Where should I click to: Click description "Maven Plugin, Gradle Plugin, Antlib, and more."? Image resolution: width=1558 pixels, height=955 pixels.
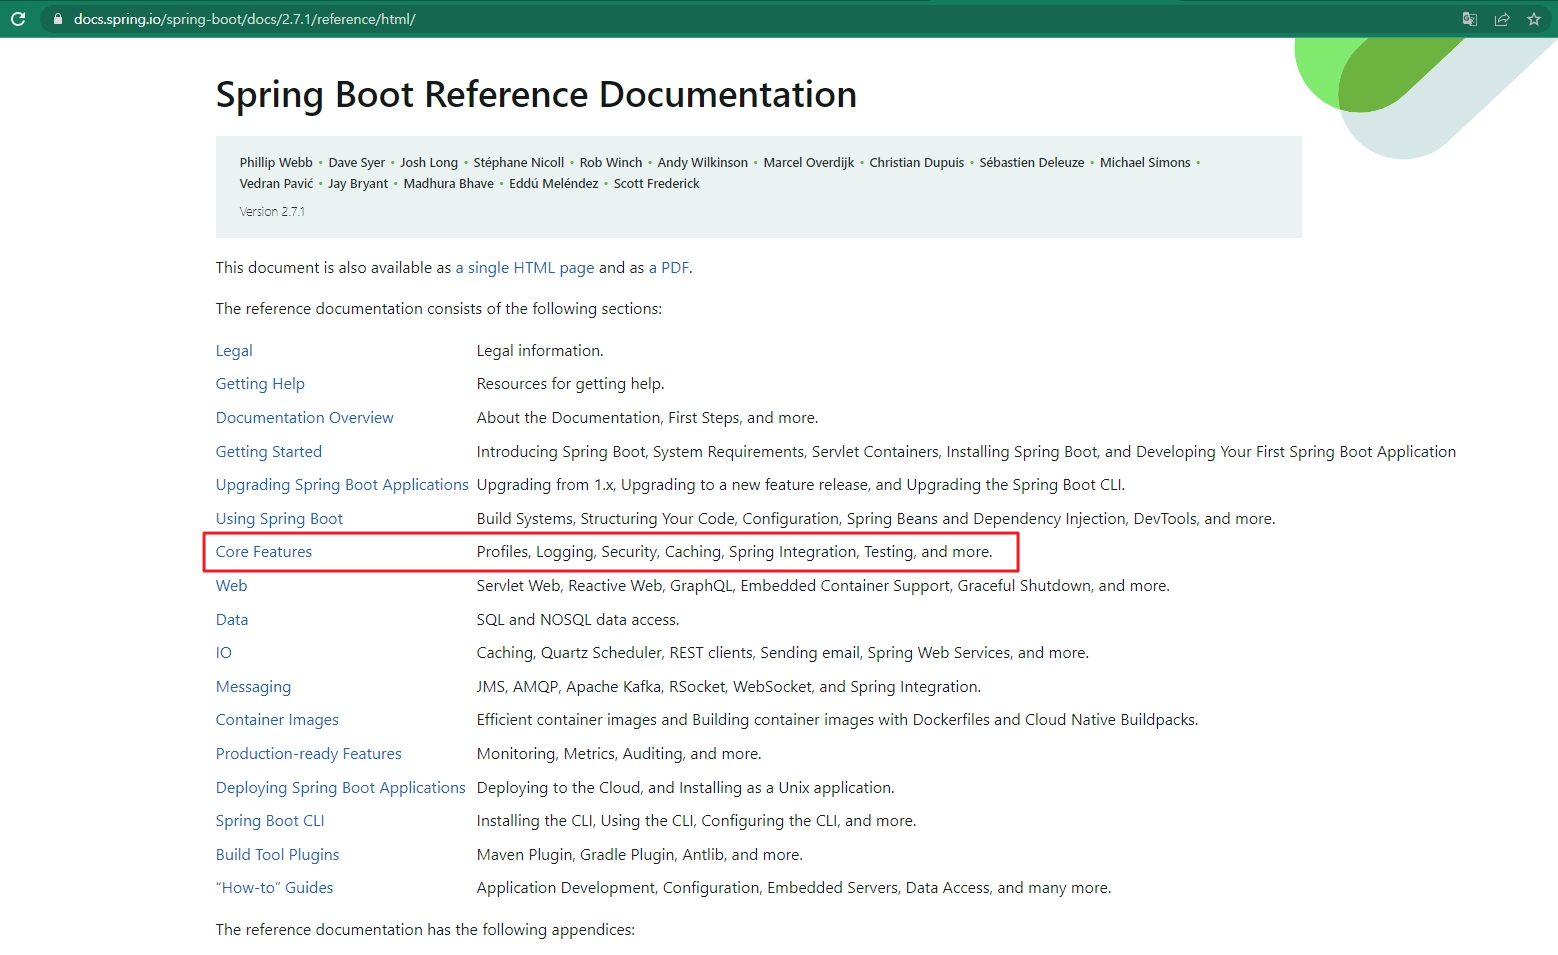click(x=640, y=855)
